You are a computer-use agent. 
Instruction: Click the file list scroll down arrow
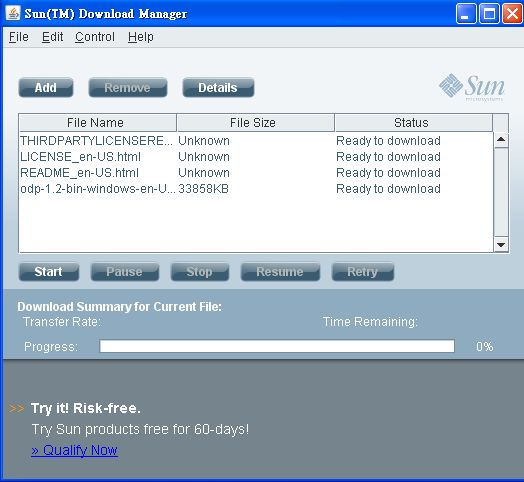point(501,245)
